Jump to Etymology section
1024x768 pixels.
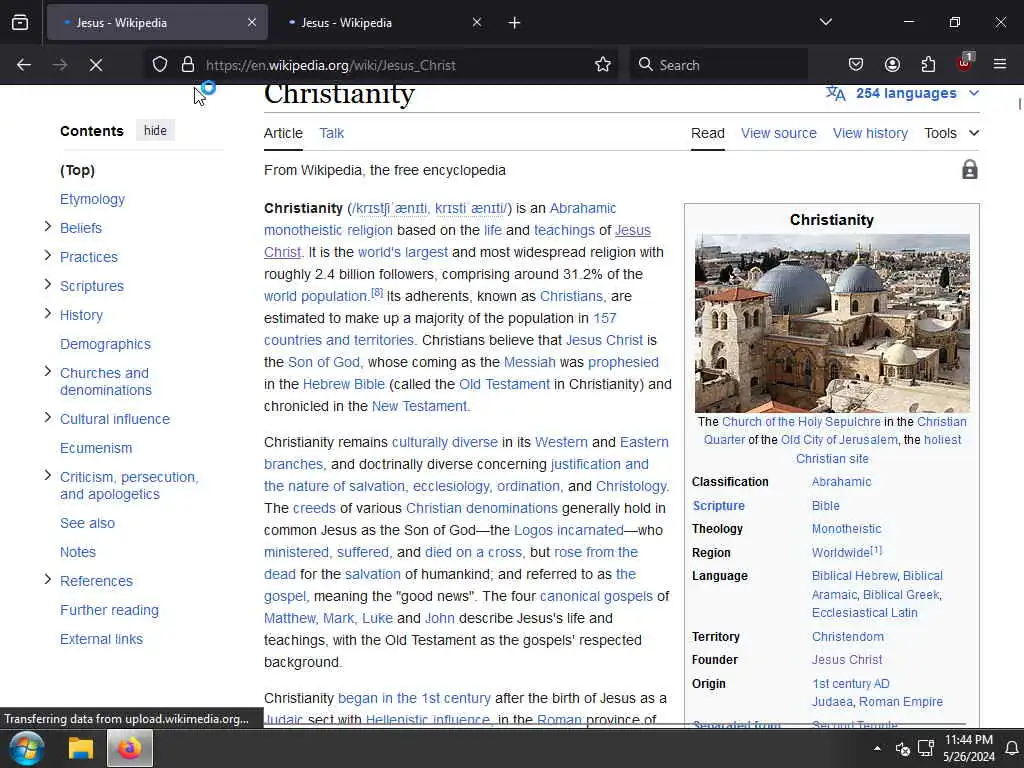click(x=92, y=199)
